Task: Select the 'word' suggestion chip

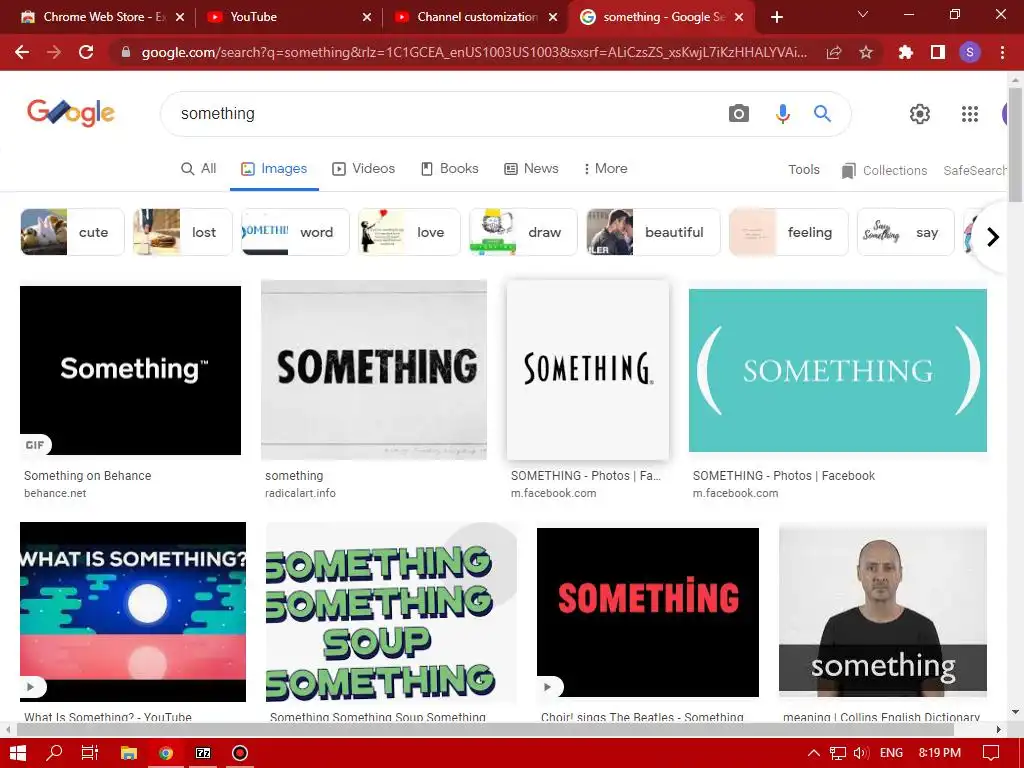Action: 295,232
